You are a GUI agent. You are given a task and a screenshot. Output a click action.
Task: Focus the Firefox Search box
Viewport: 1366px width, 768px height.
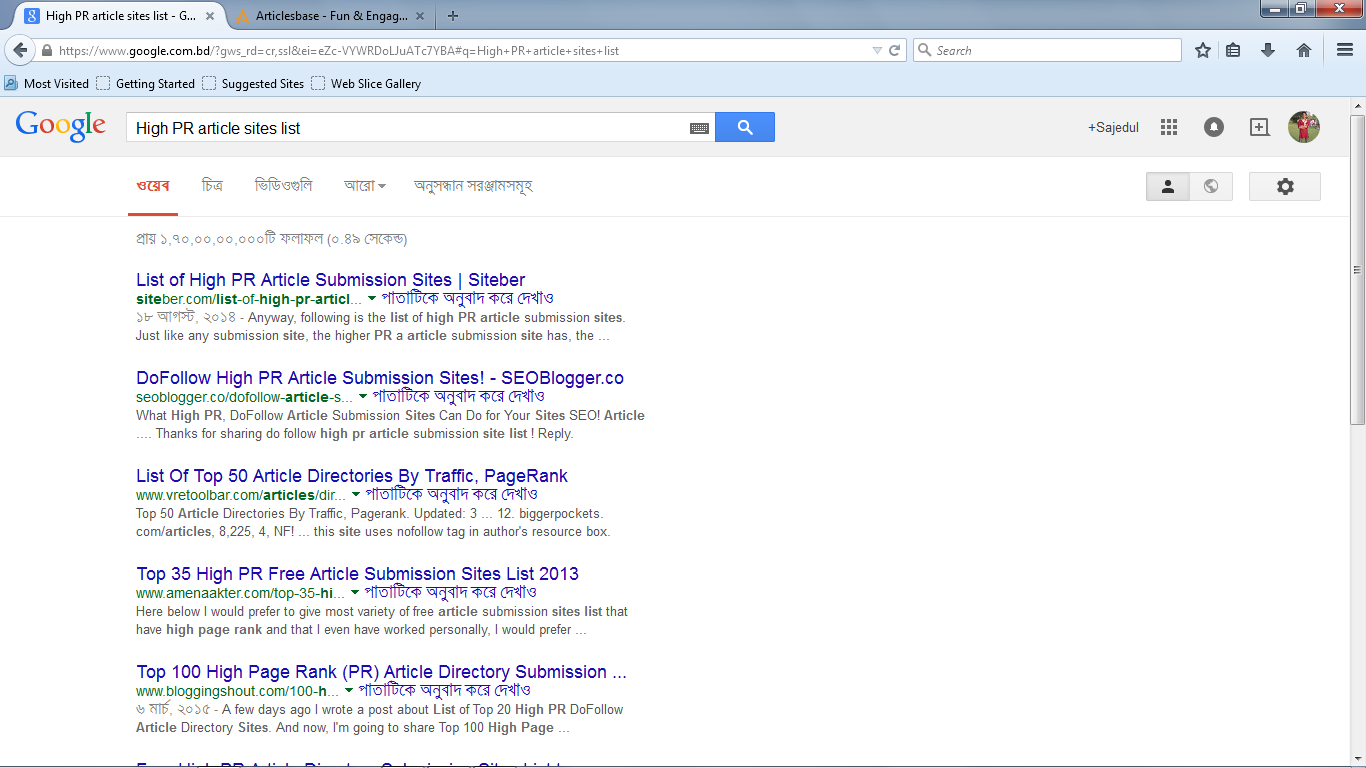(1047, 50)
